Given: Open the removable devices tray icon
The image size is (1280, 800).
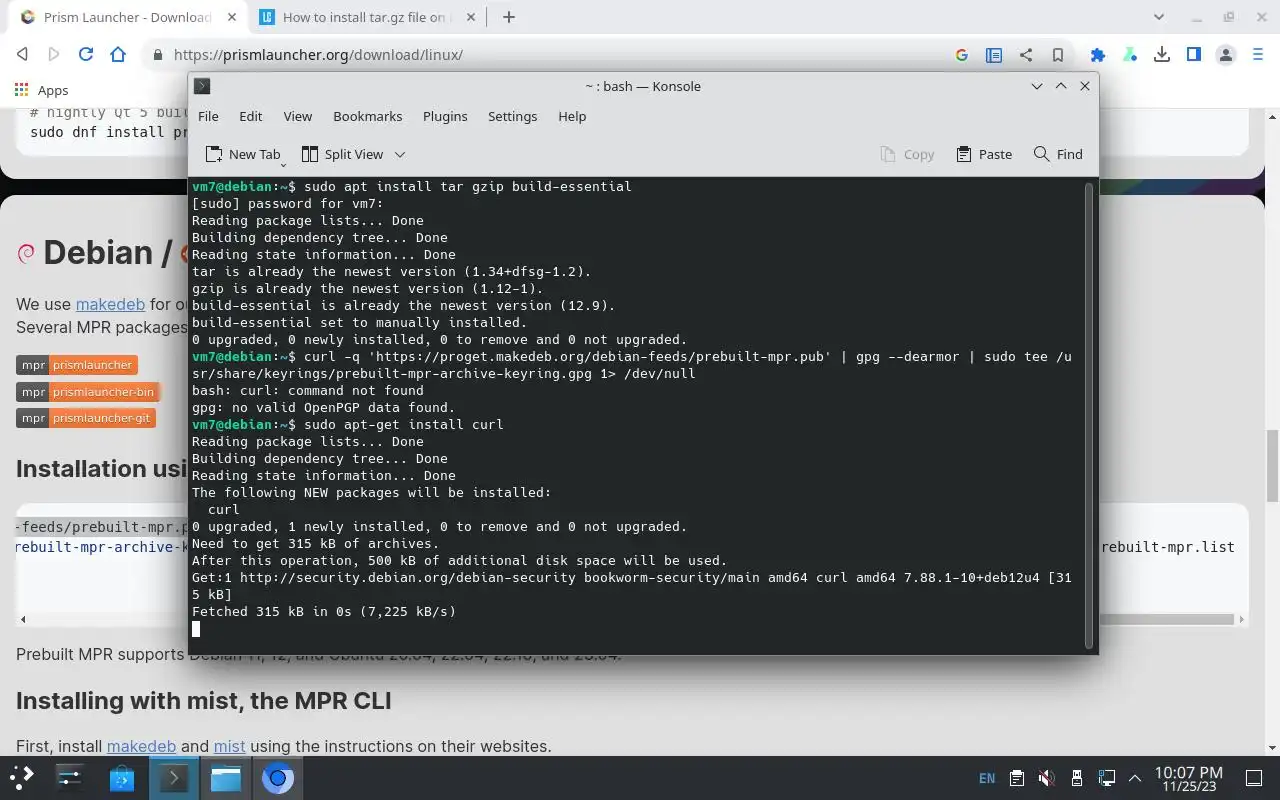Looking at the screenshot, I should (x=1076, y=778).
